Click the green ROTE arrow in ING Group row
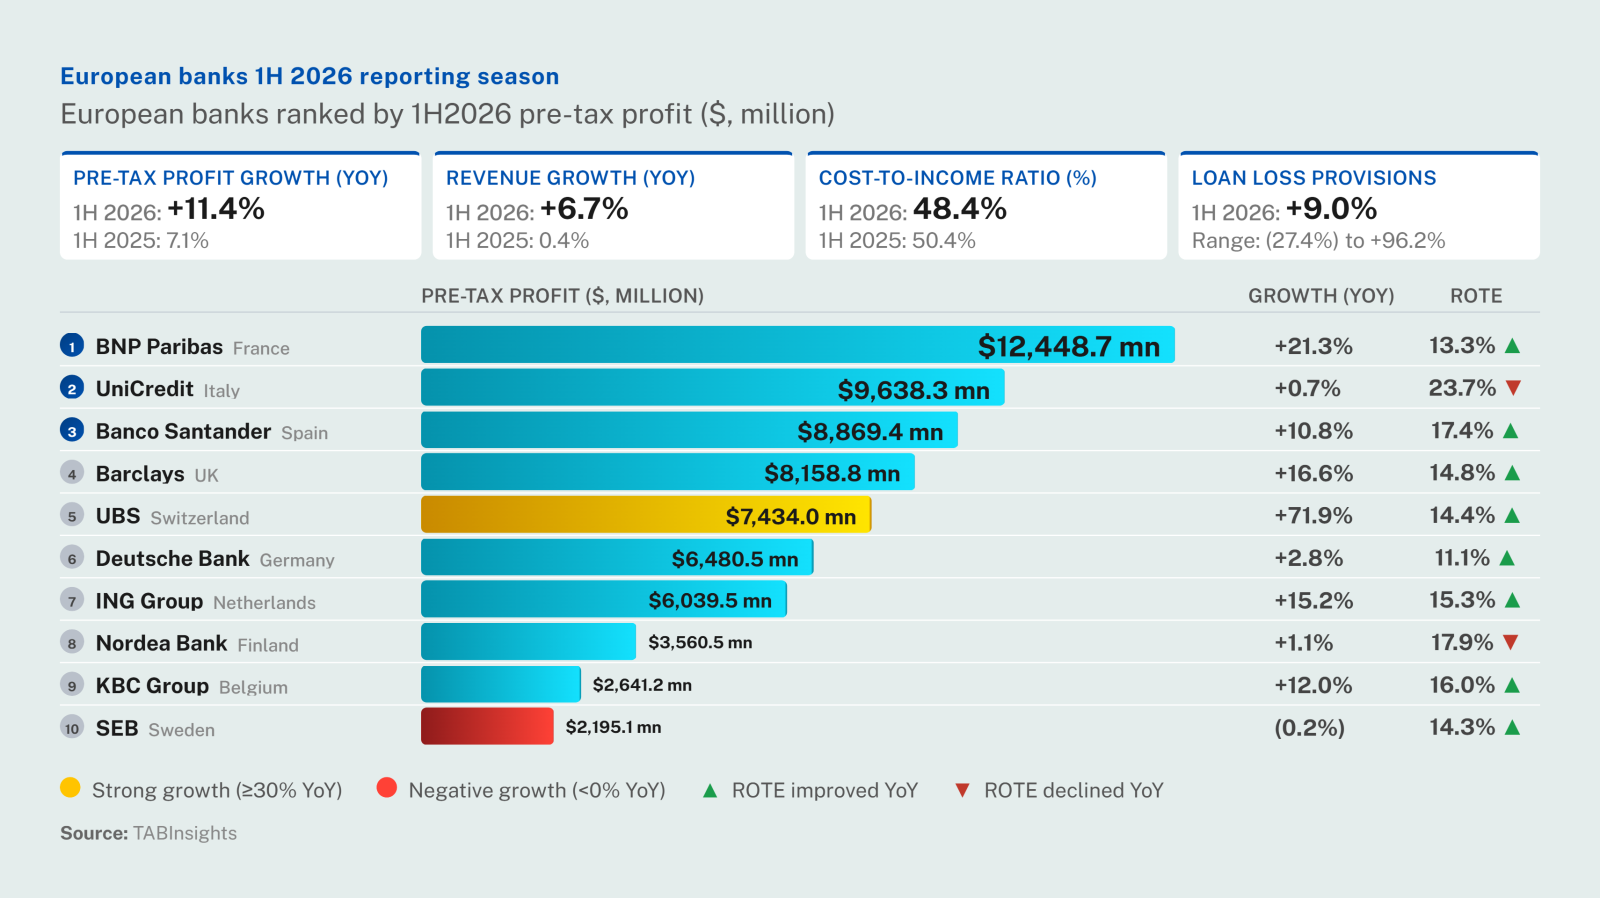 point(1512,600)
